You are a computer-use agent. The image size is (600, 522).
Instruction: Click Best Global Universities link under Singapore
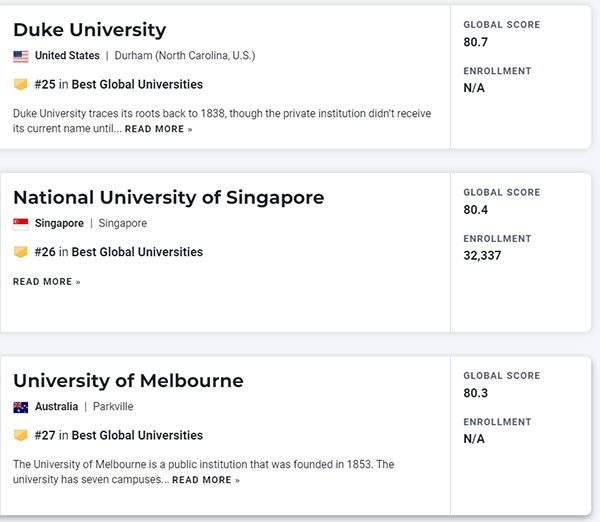click(x=137, y=252)
